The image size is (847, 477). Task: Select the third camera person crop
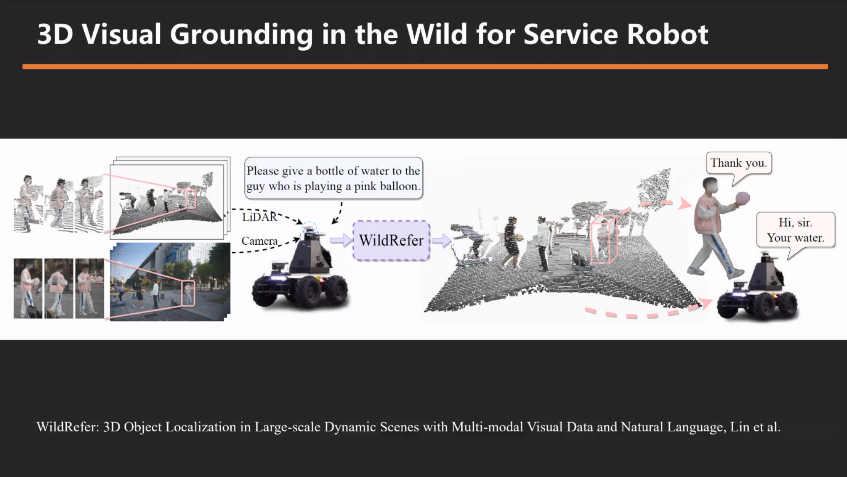click(x=90, y=287)
